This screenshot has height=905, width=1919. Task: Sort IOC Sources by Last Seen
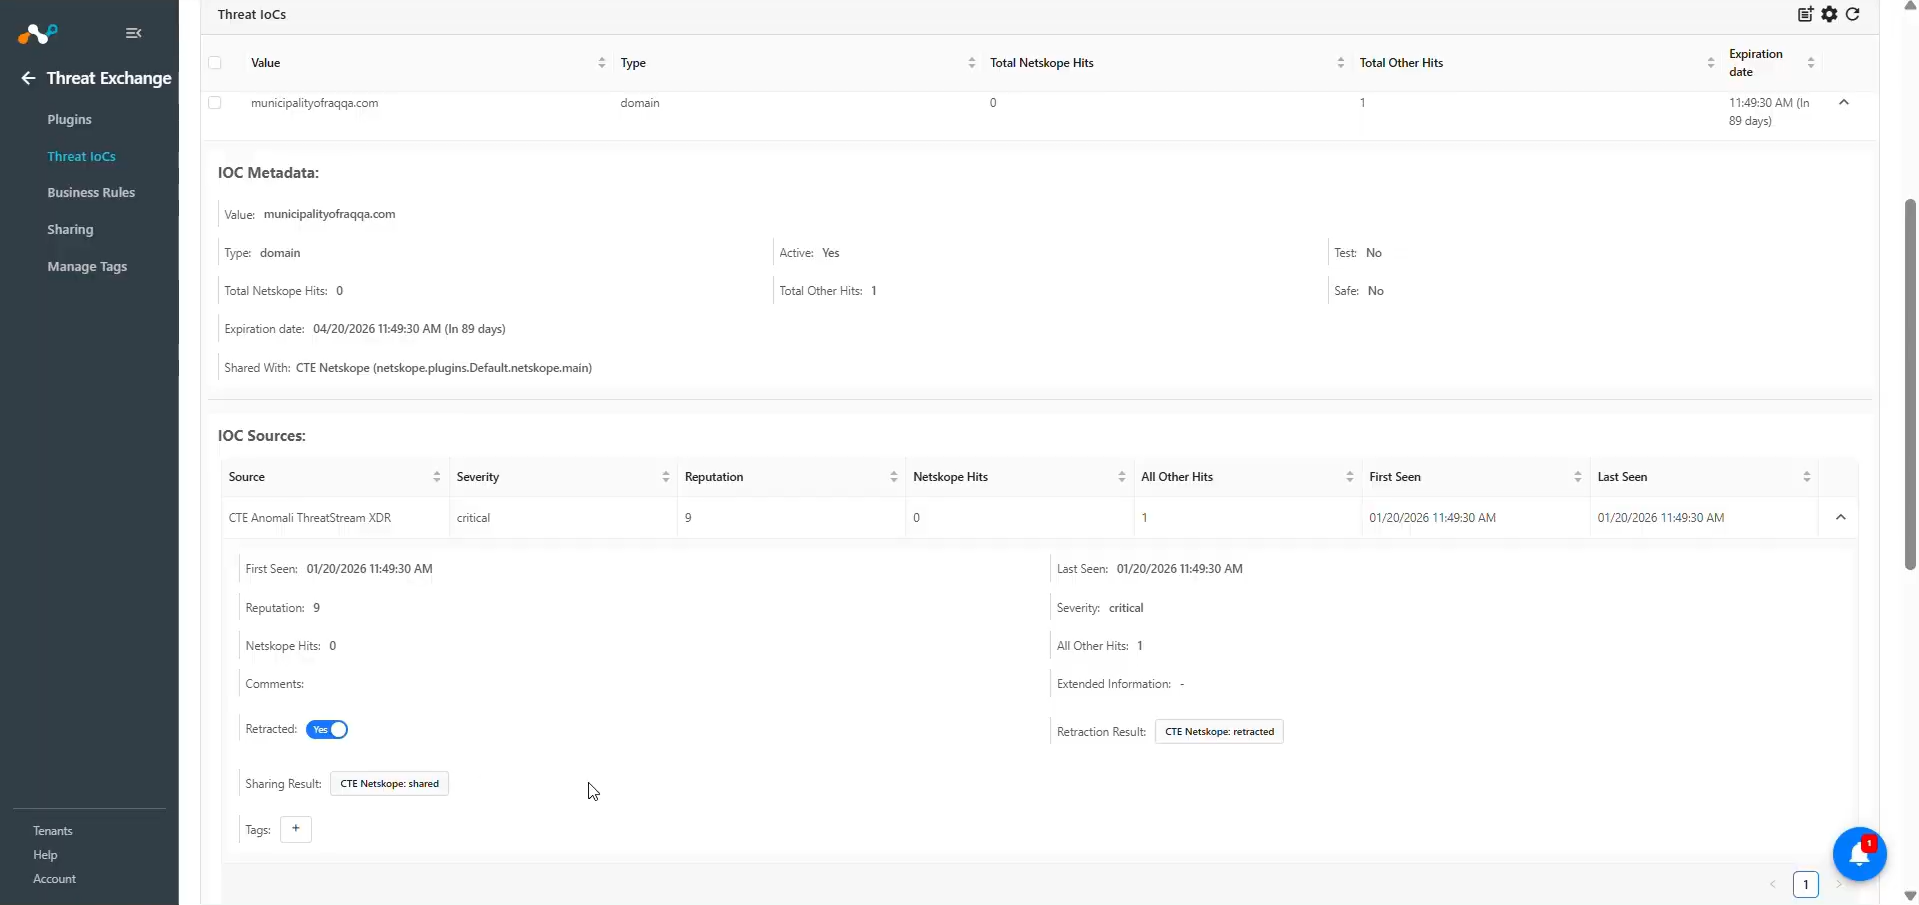point(1807,477)
